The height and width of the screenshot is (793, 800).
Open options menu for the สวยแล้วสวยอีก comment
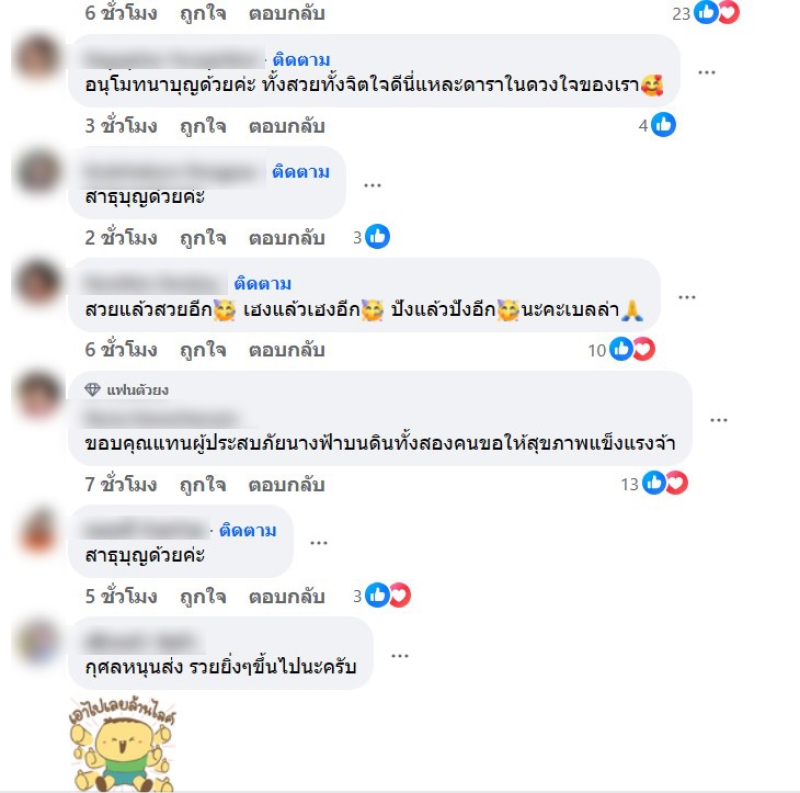click(x=687, y=297)
